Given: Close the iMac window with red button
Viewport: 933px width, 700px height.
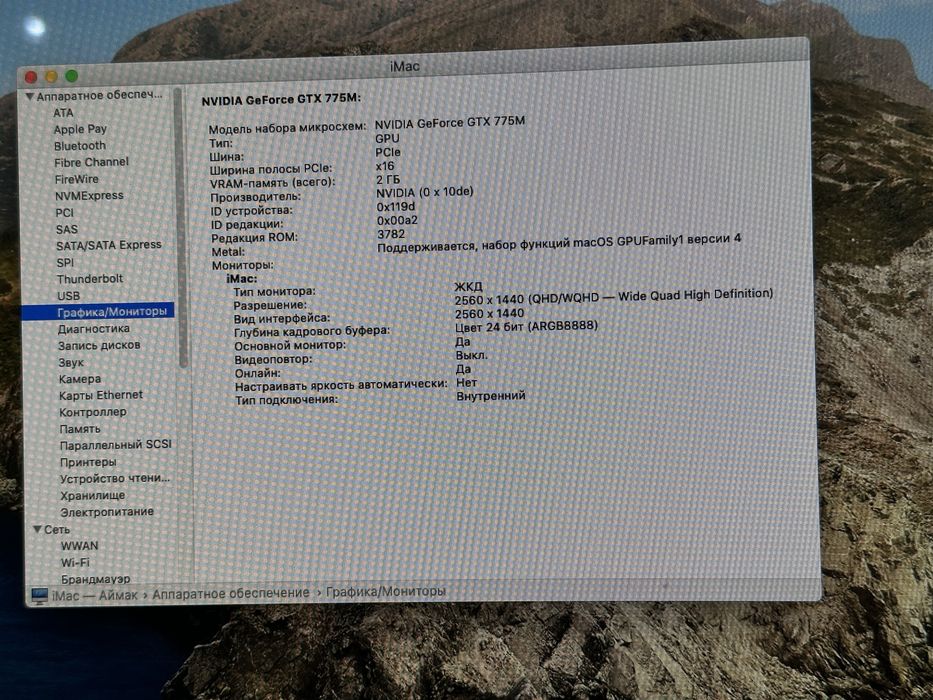Looking at the screenshot, I should [31, 77].
